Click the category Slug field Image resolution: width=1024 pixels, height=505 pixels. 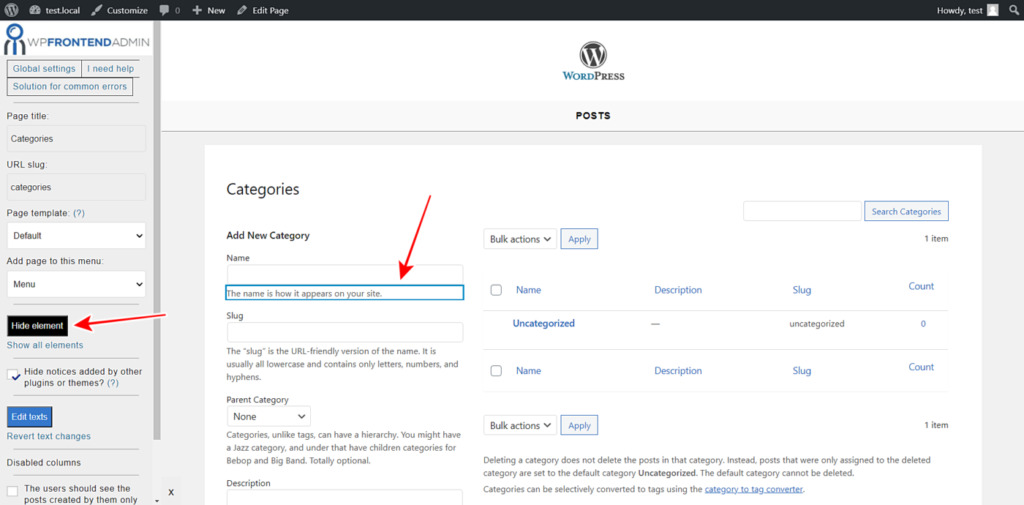click(x=345, y=332)
